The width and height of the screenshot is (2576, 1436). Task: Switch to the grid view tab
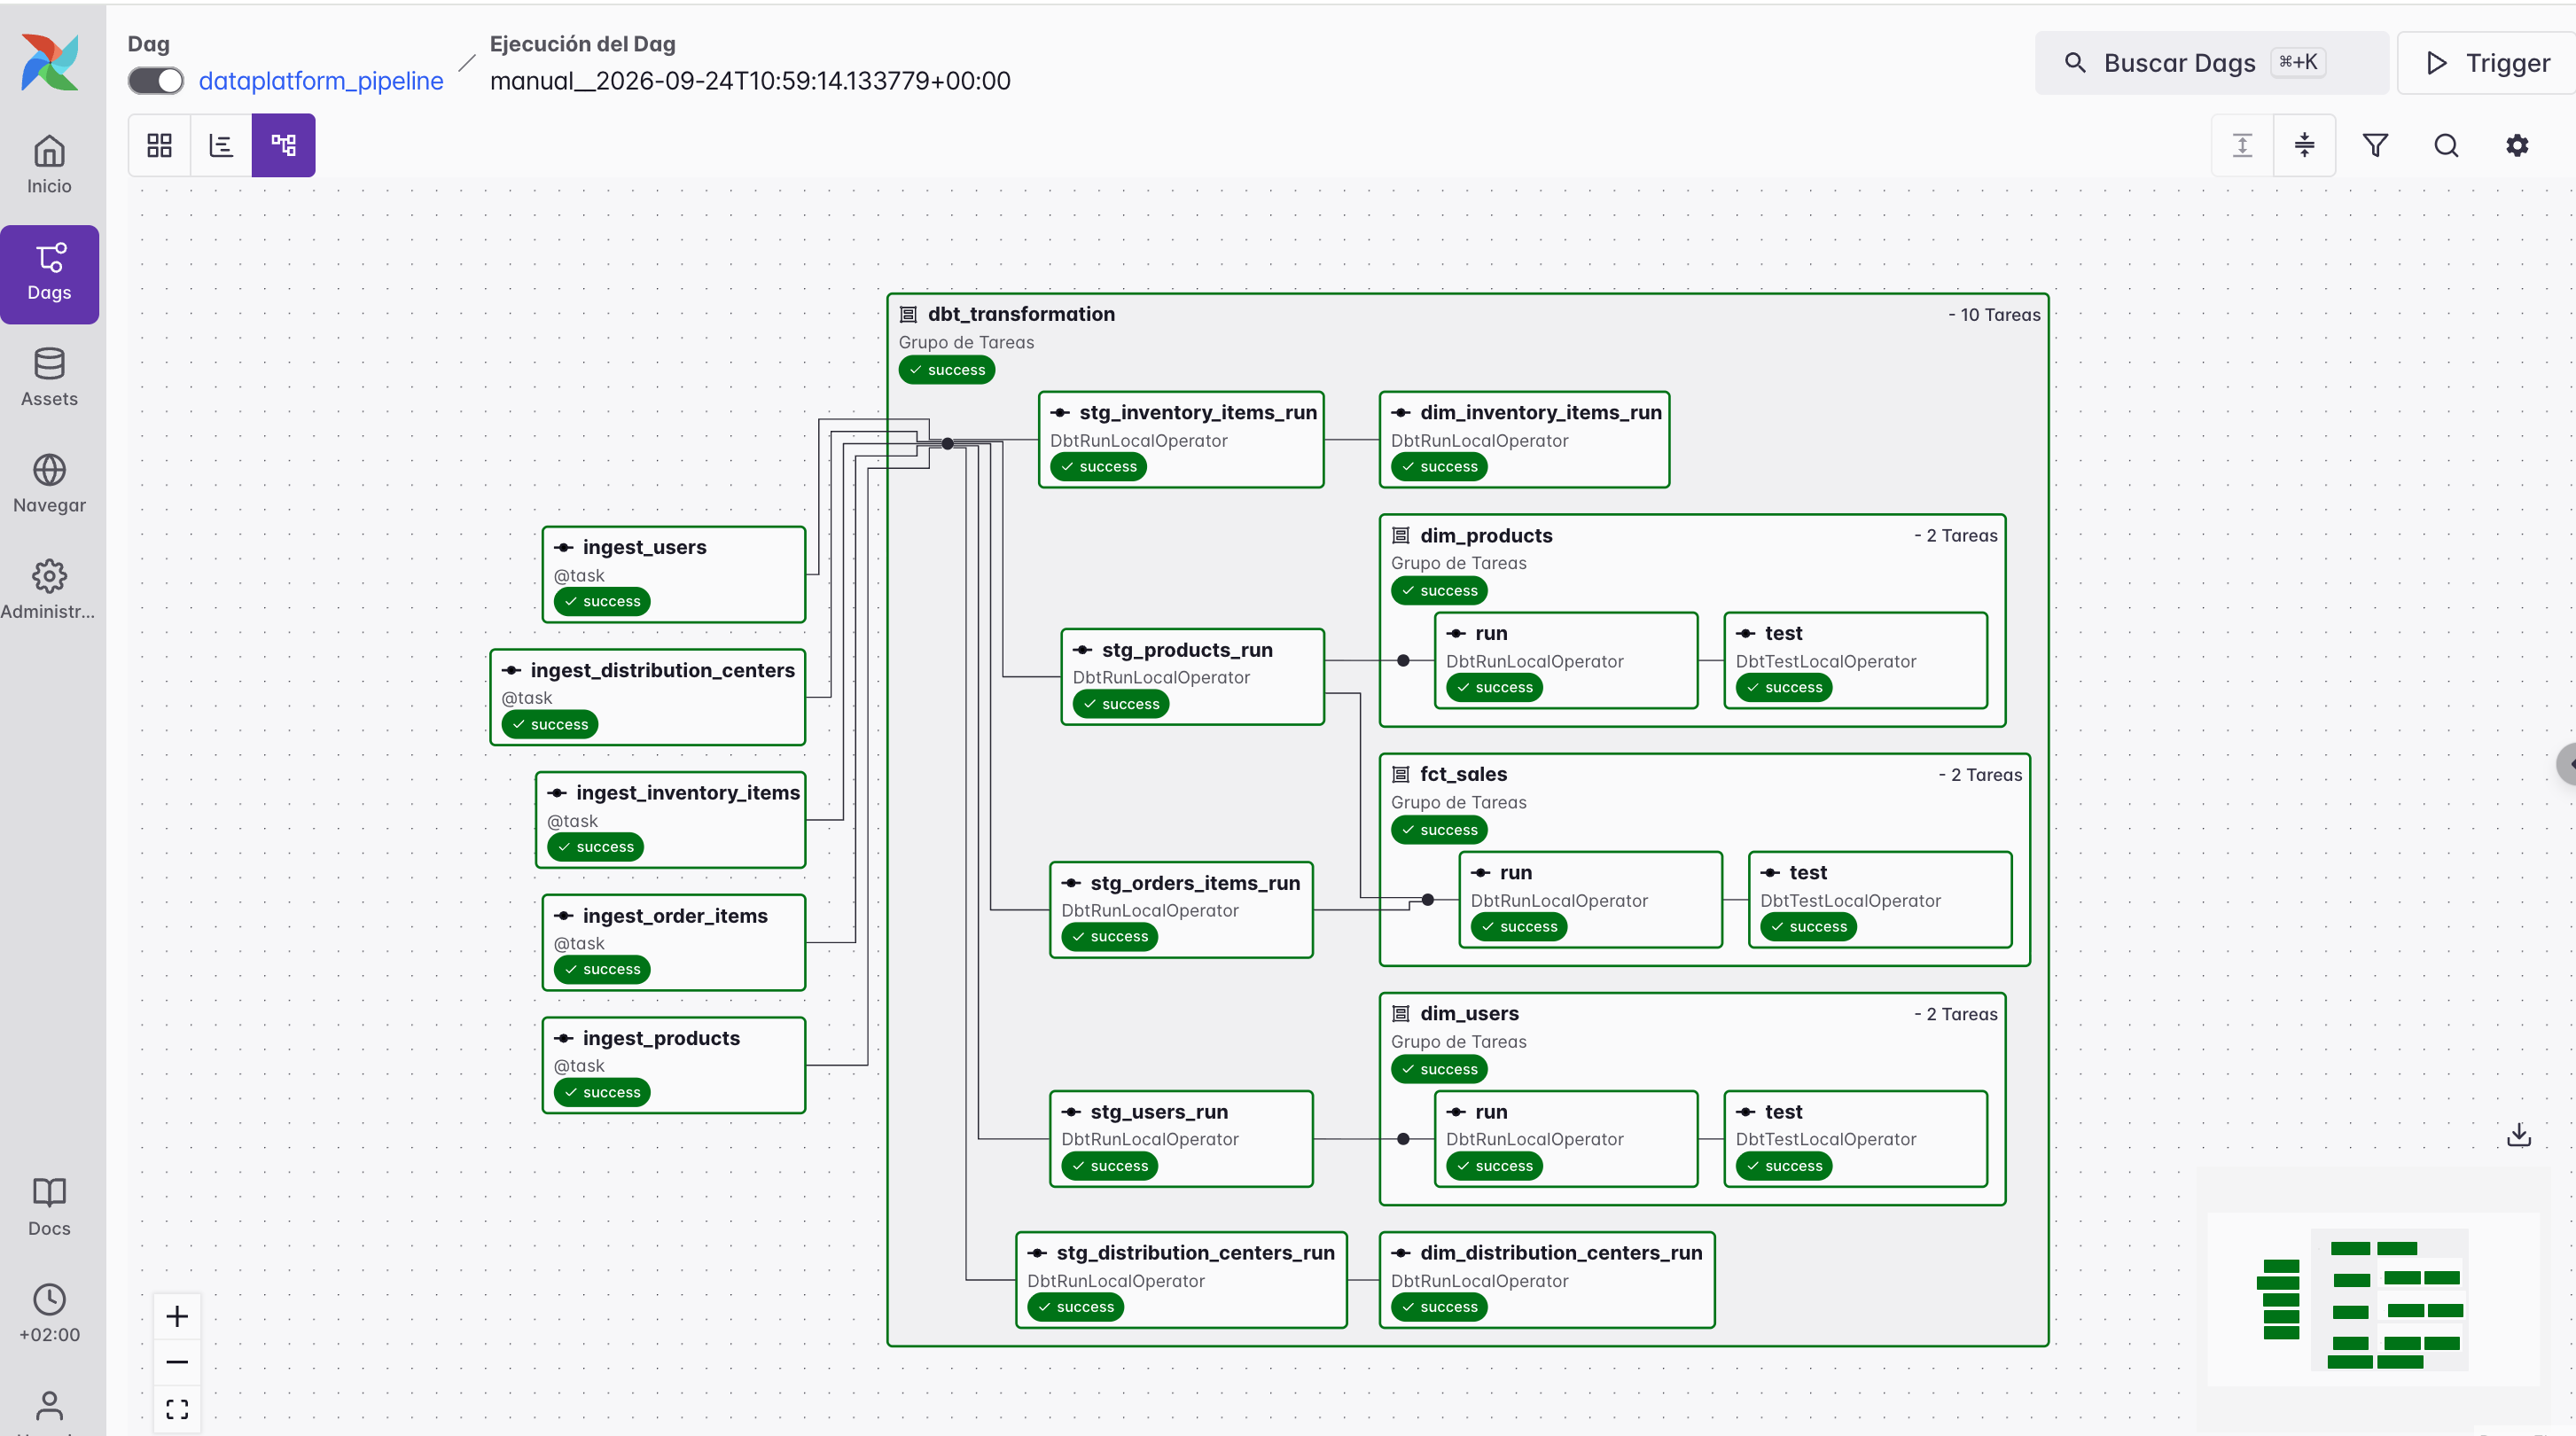point(160,145)
